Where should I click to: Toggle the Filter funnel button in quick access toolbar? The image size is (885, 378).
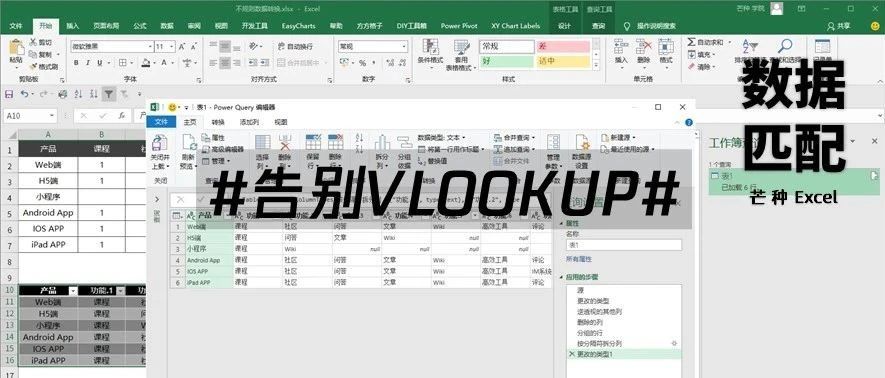108,94
